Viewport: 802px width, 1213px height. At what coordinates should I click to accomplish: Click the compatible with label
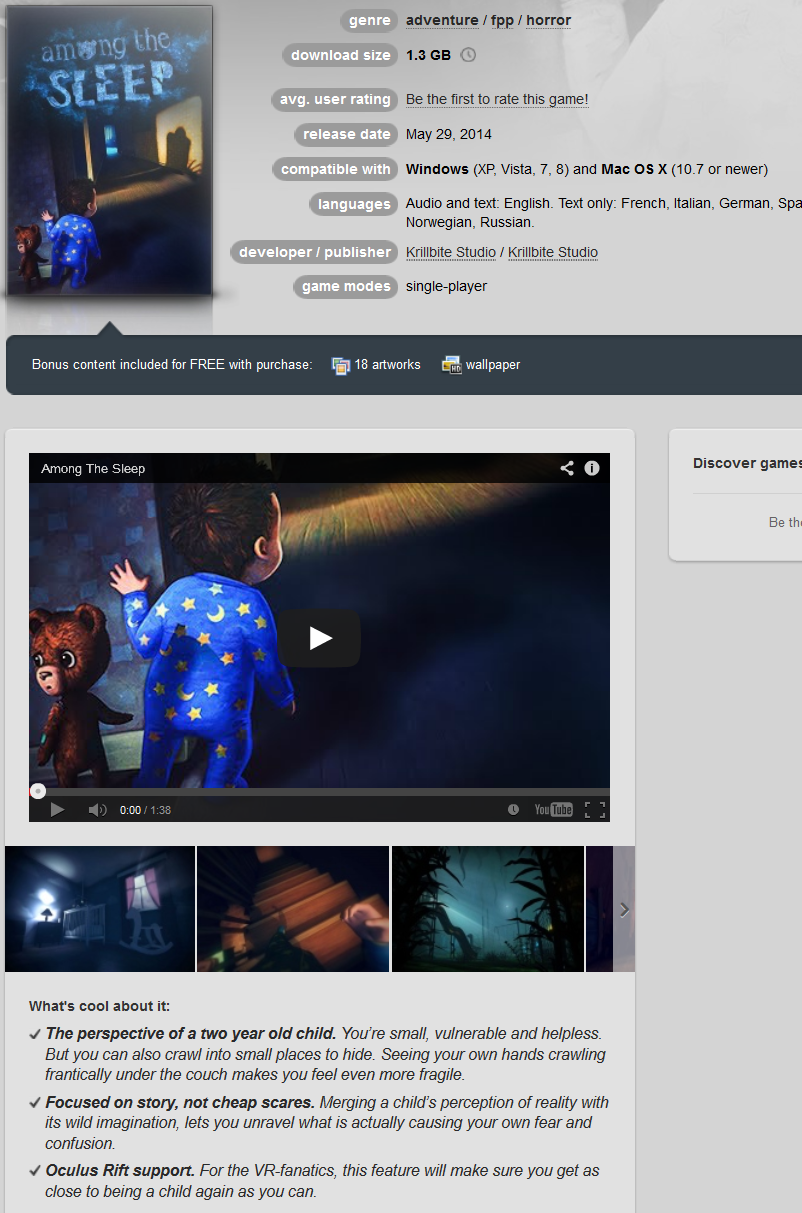point(336,169)
